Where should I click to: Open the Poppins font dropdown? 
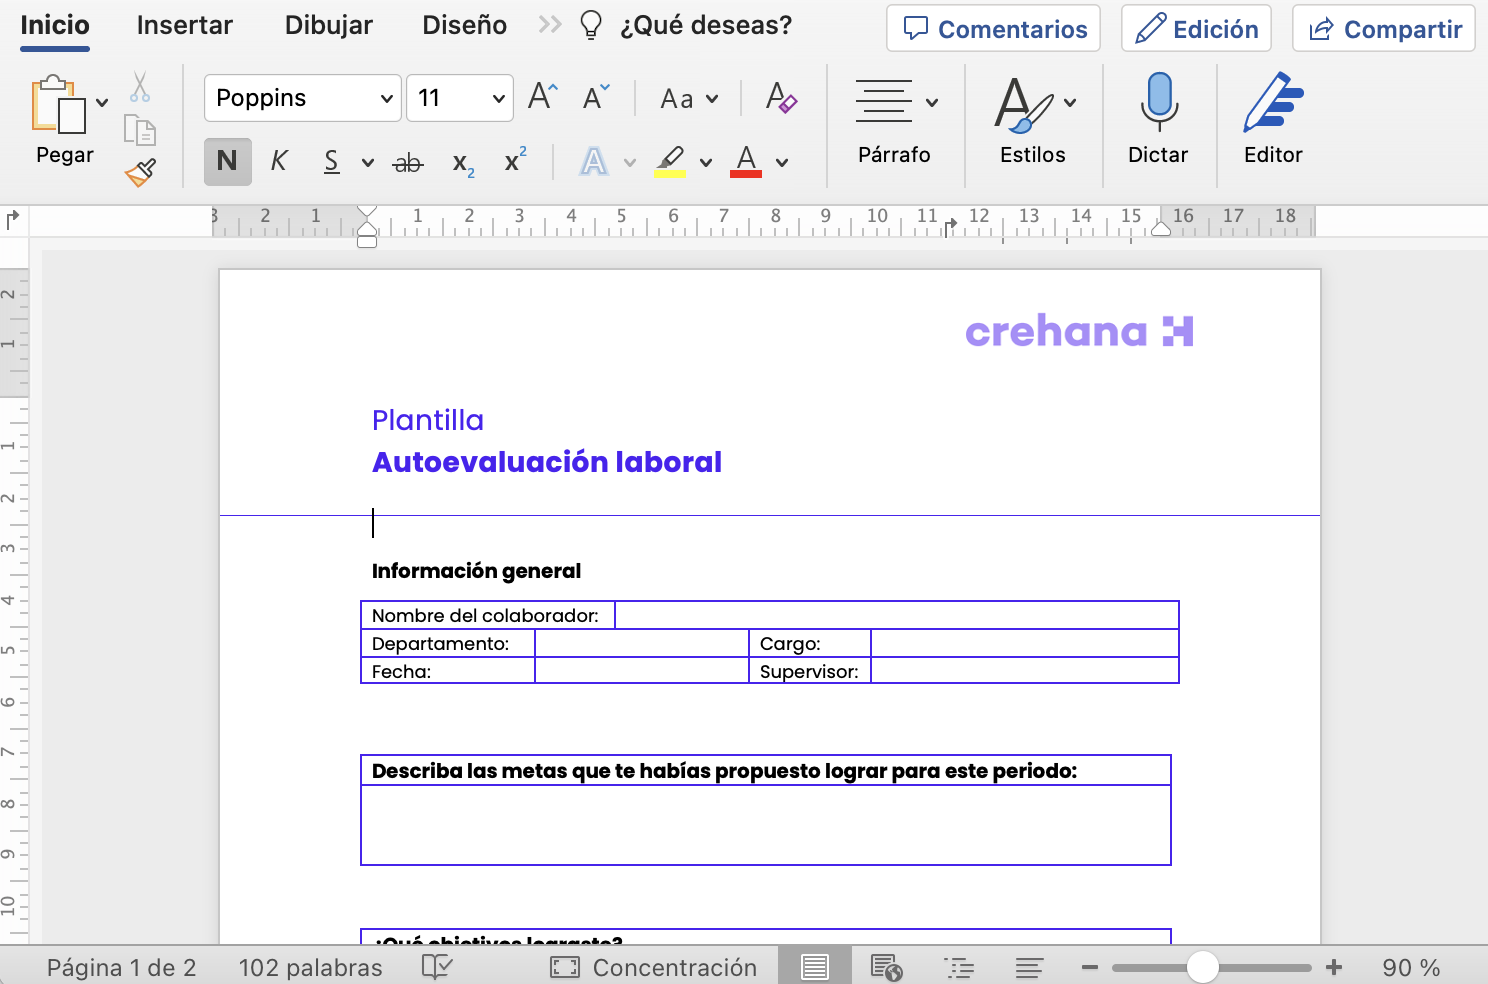coord(300,98)
